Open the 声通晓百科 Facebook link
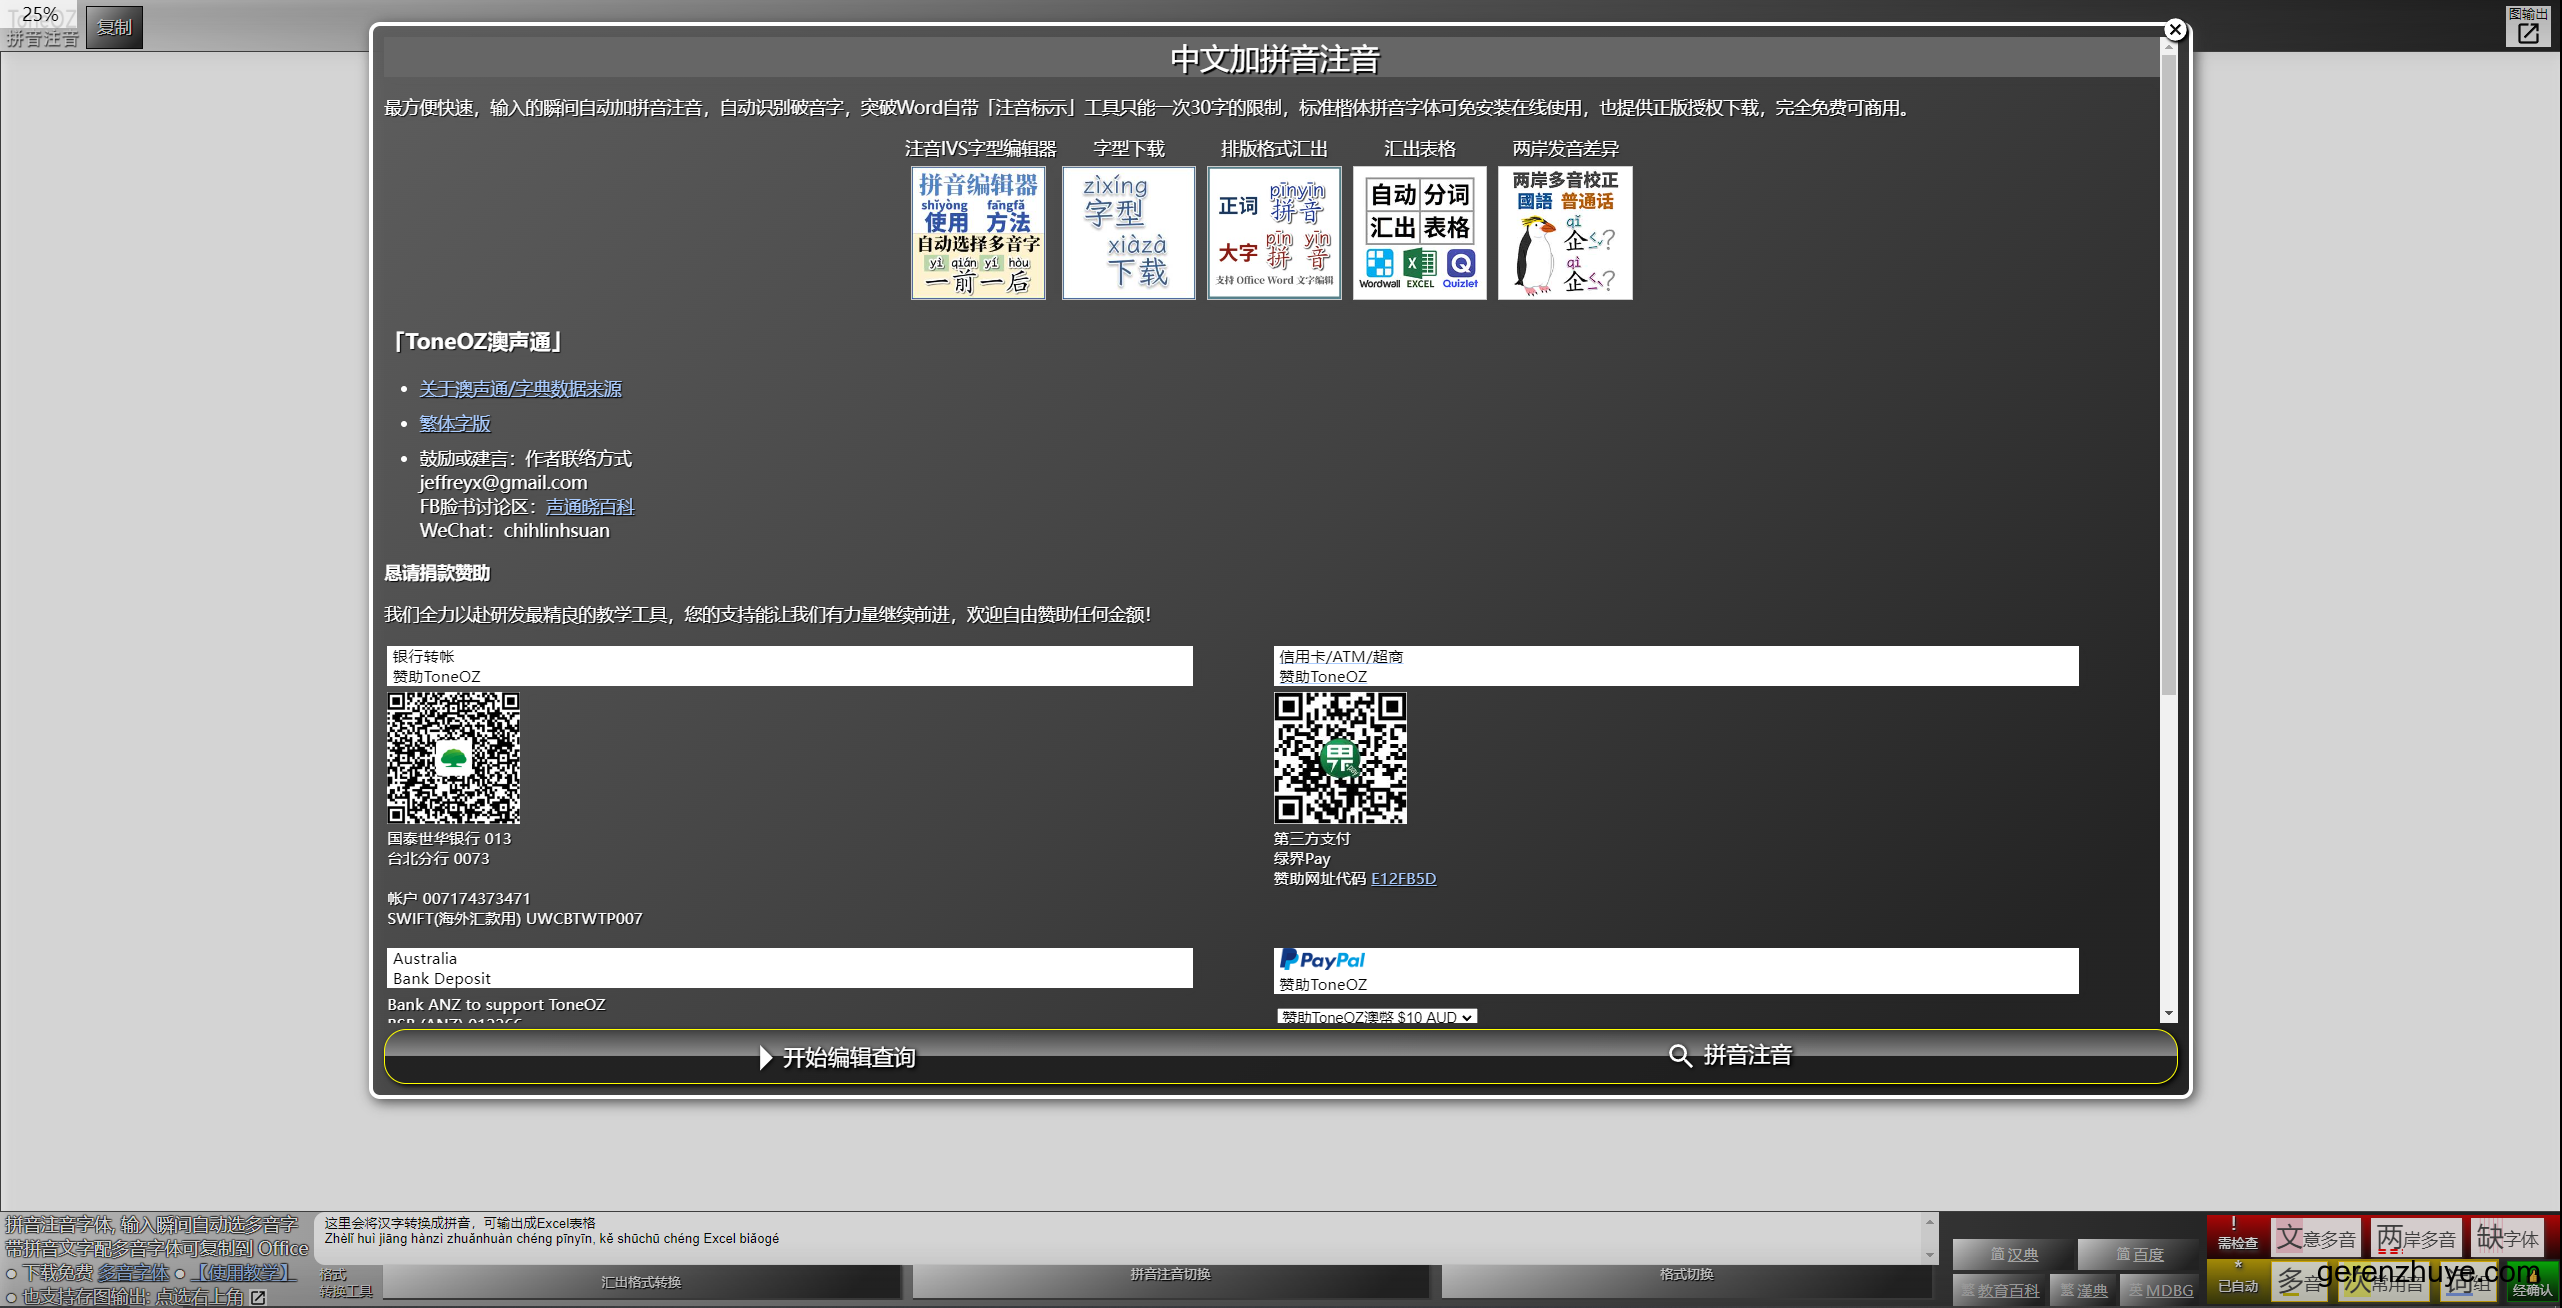2562x1308 pixels. [590, 507]
